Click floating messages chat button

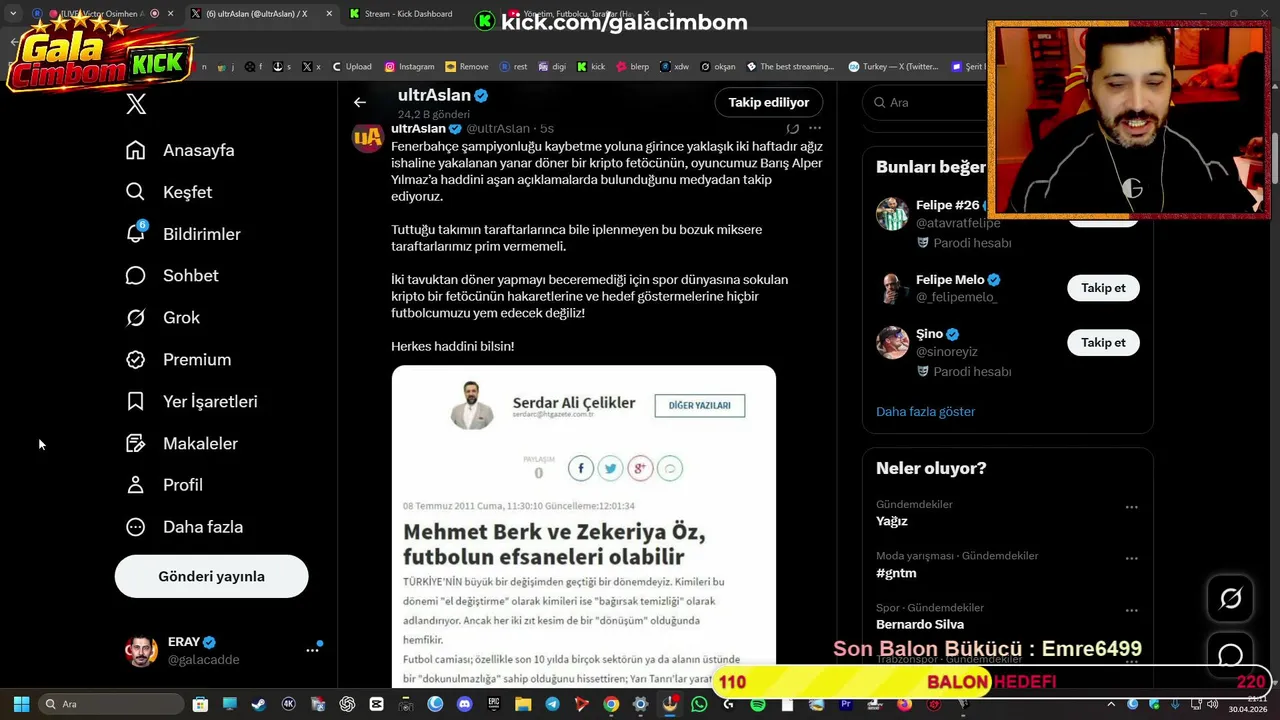[1231, 656]
